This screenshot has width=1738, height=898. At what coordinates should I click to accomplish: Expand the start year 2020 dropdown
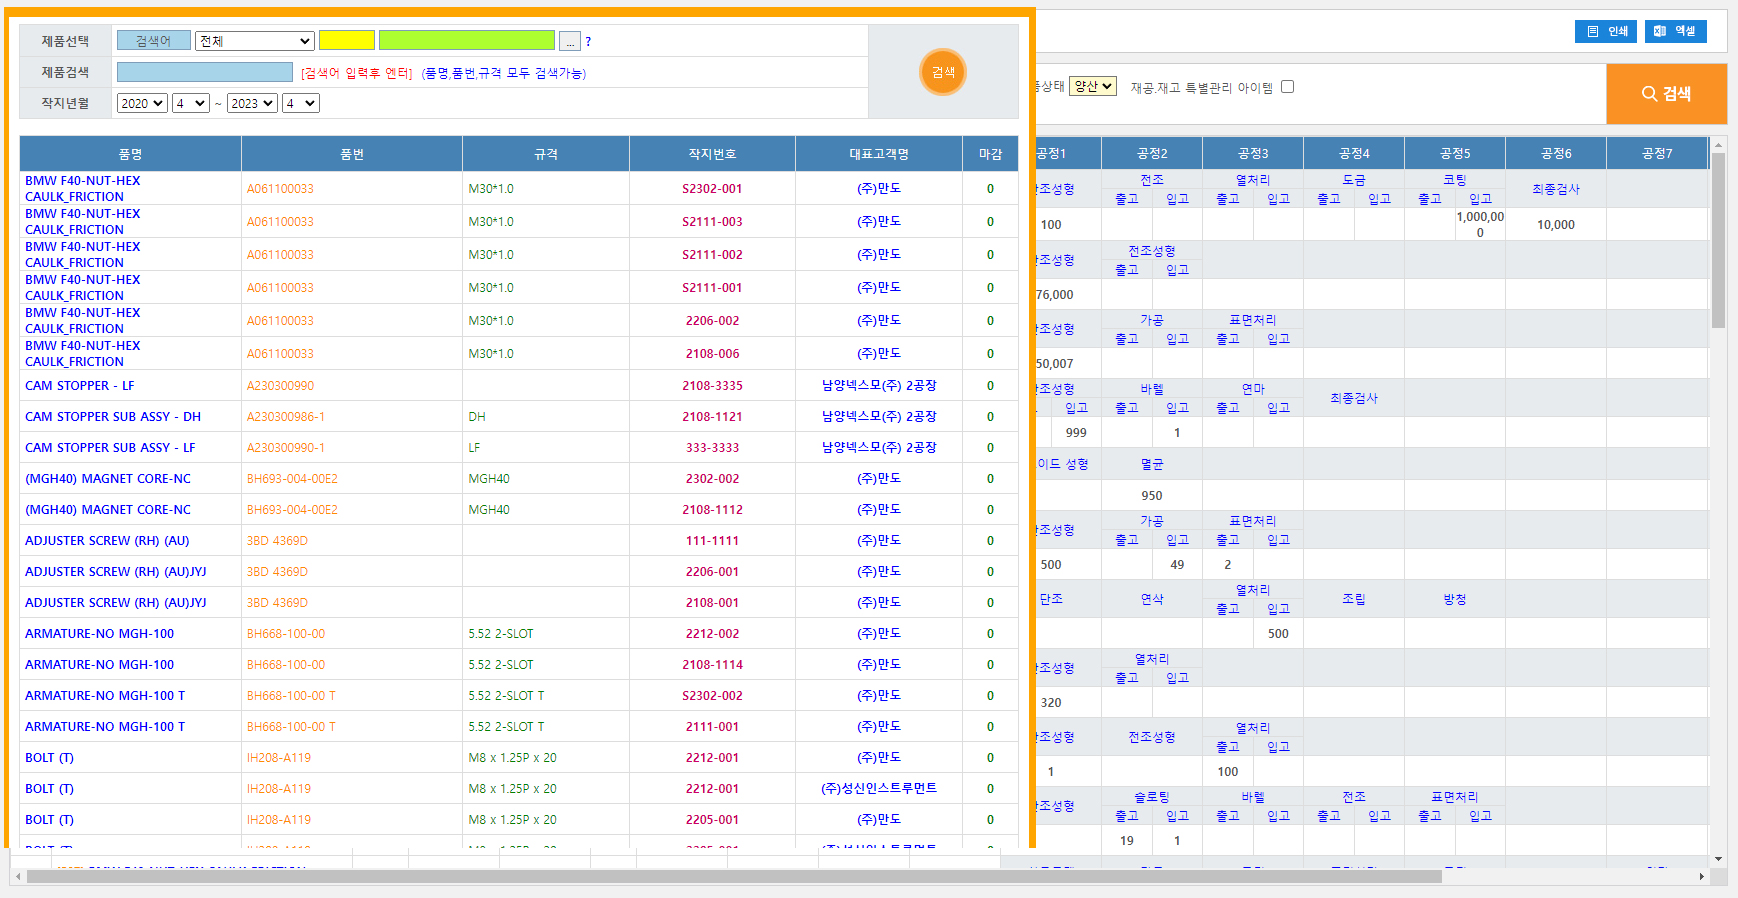(x=142, y=103)
